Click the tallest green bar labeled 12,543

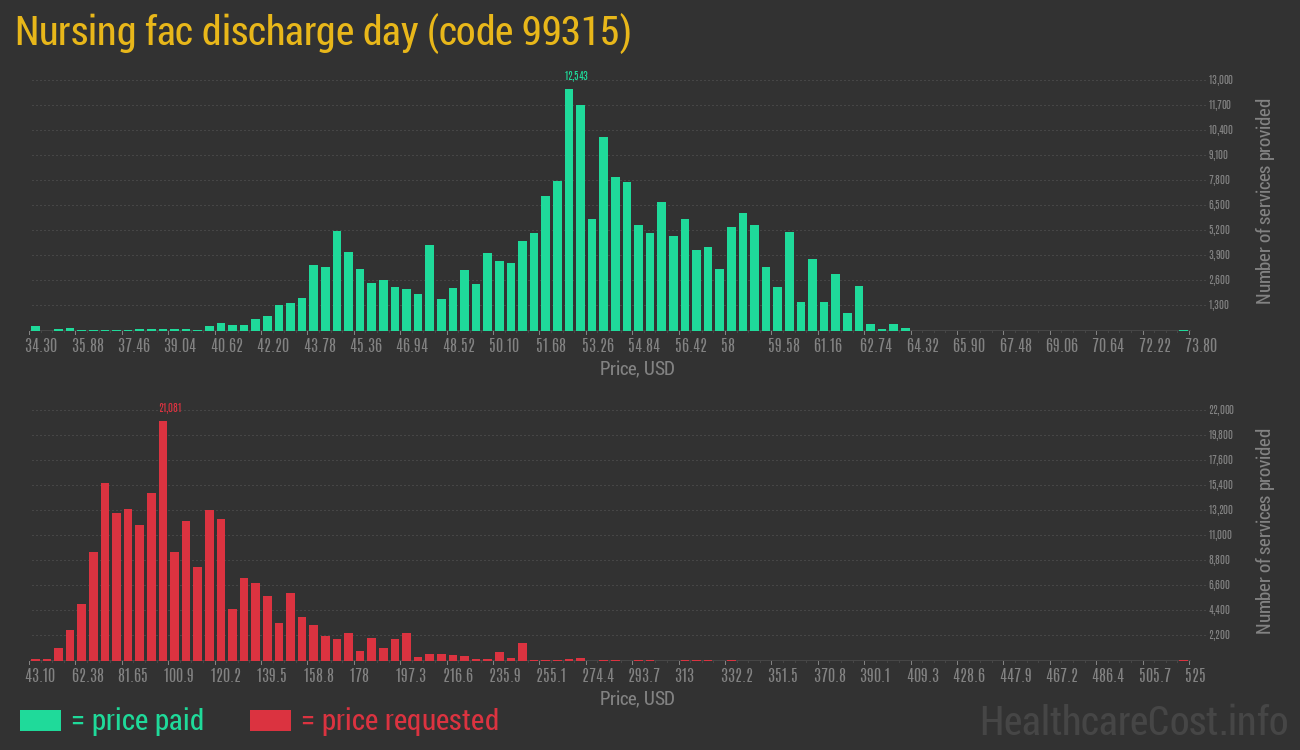(569, 210)
